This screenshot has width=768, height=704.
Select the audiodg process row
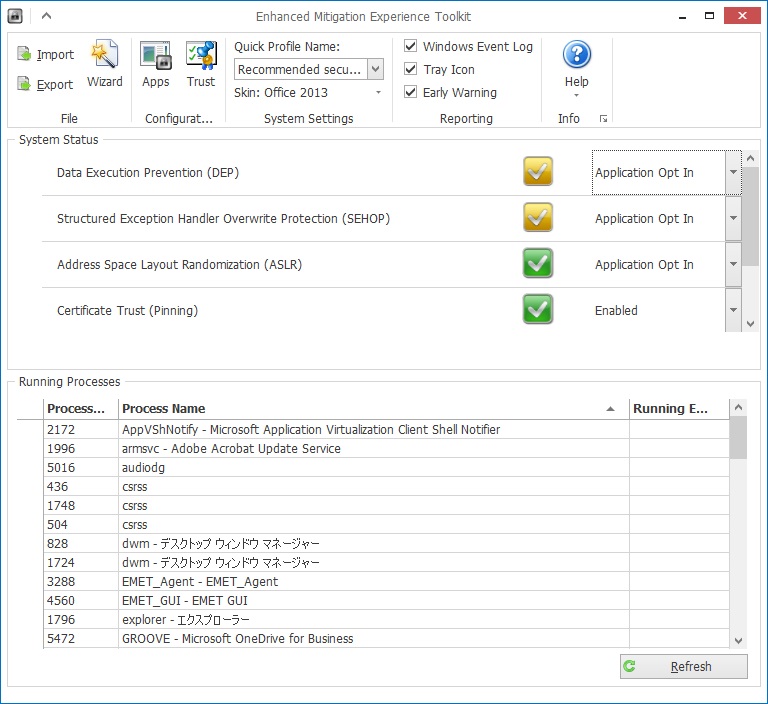(x=386, y=468)
